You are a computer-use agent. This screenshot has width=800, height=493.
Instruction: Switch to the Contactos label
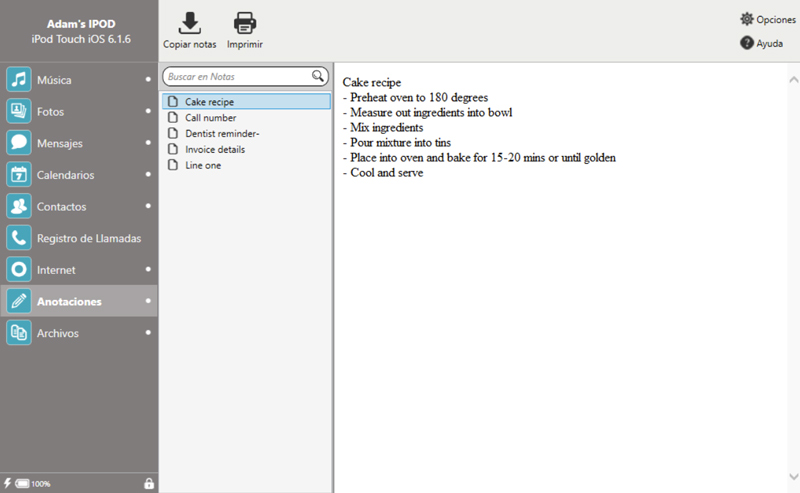61,207
